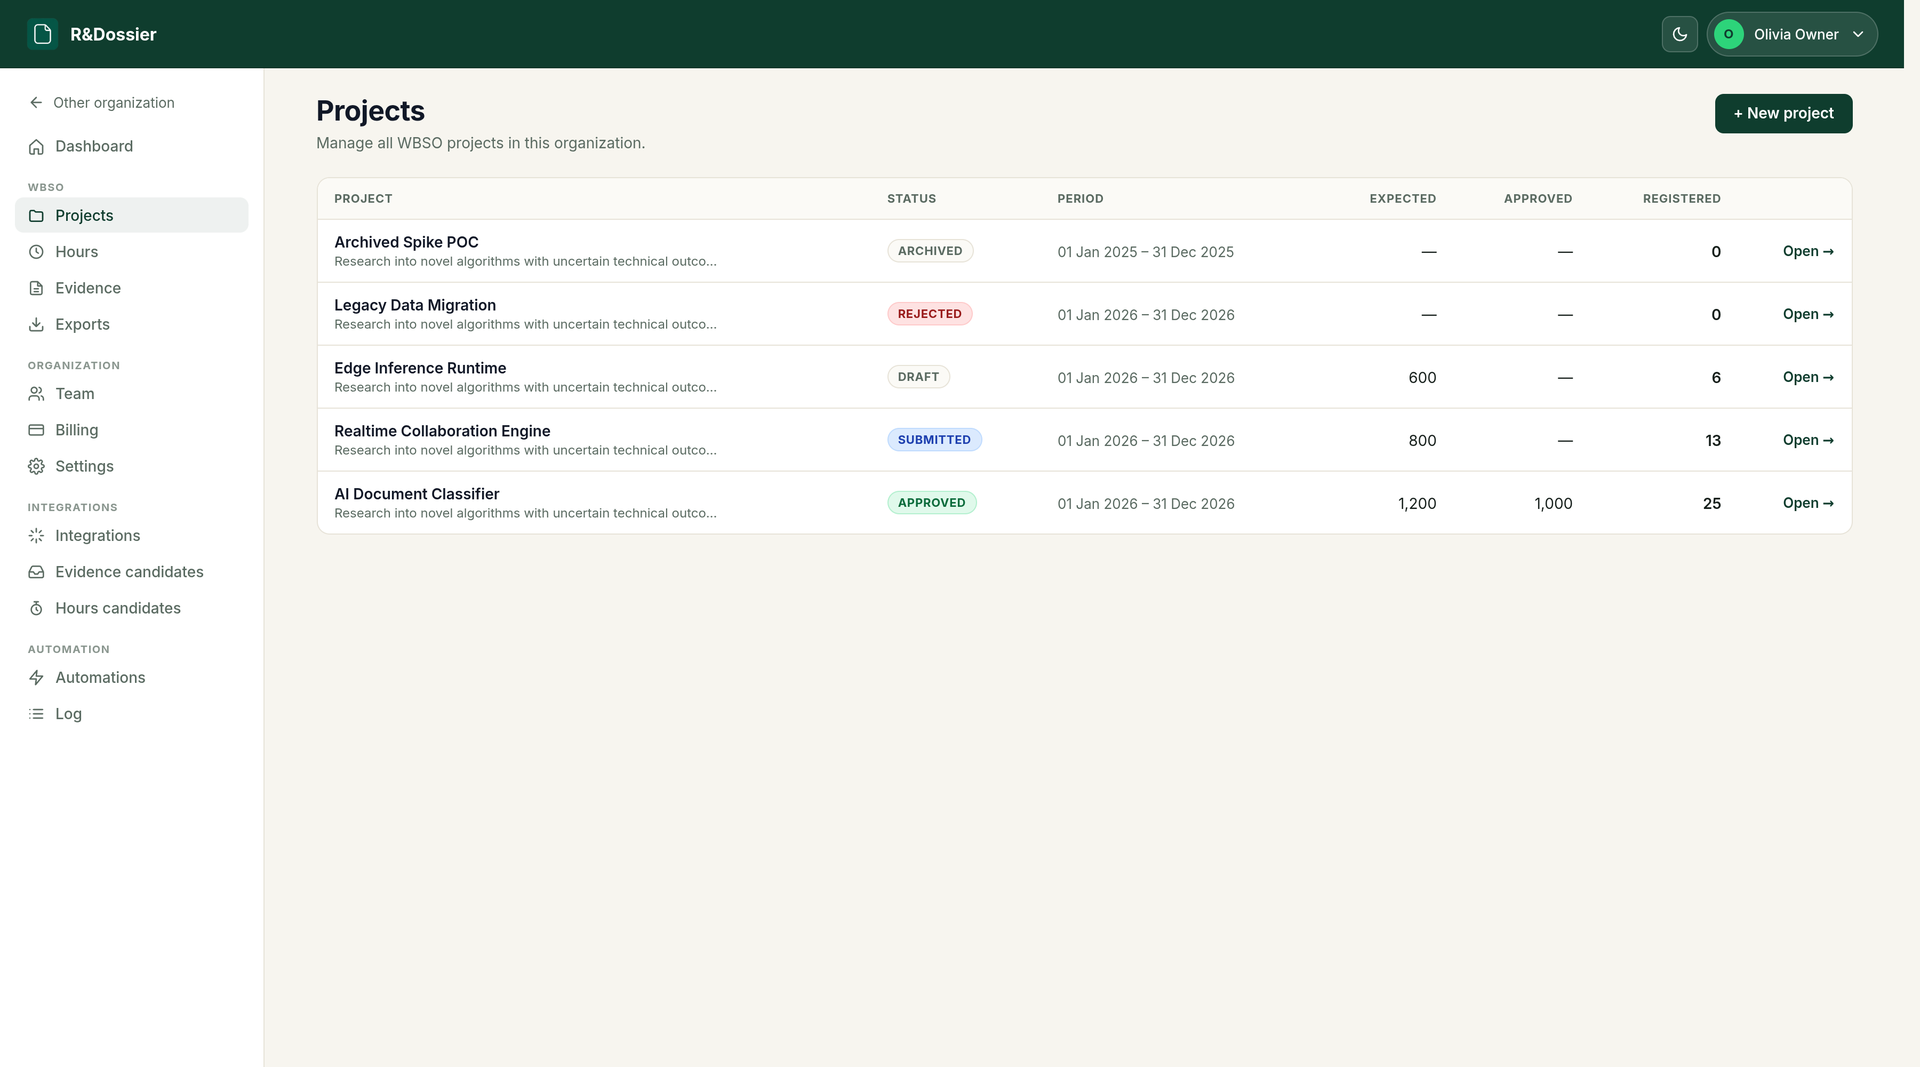Select the Hours clock icon
1920x1067 pixels.
(36, 252)
